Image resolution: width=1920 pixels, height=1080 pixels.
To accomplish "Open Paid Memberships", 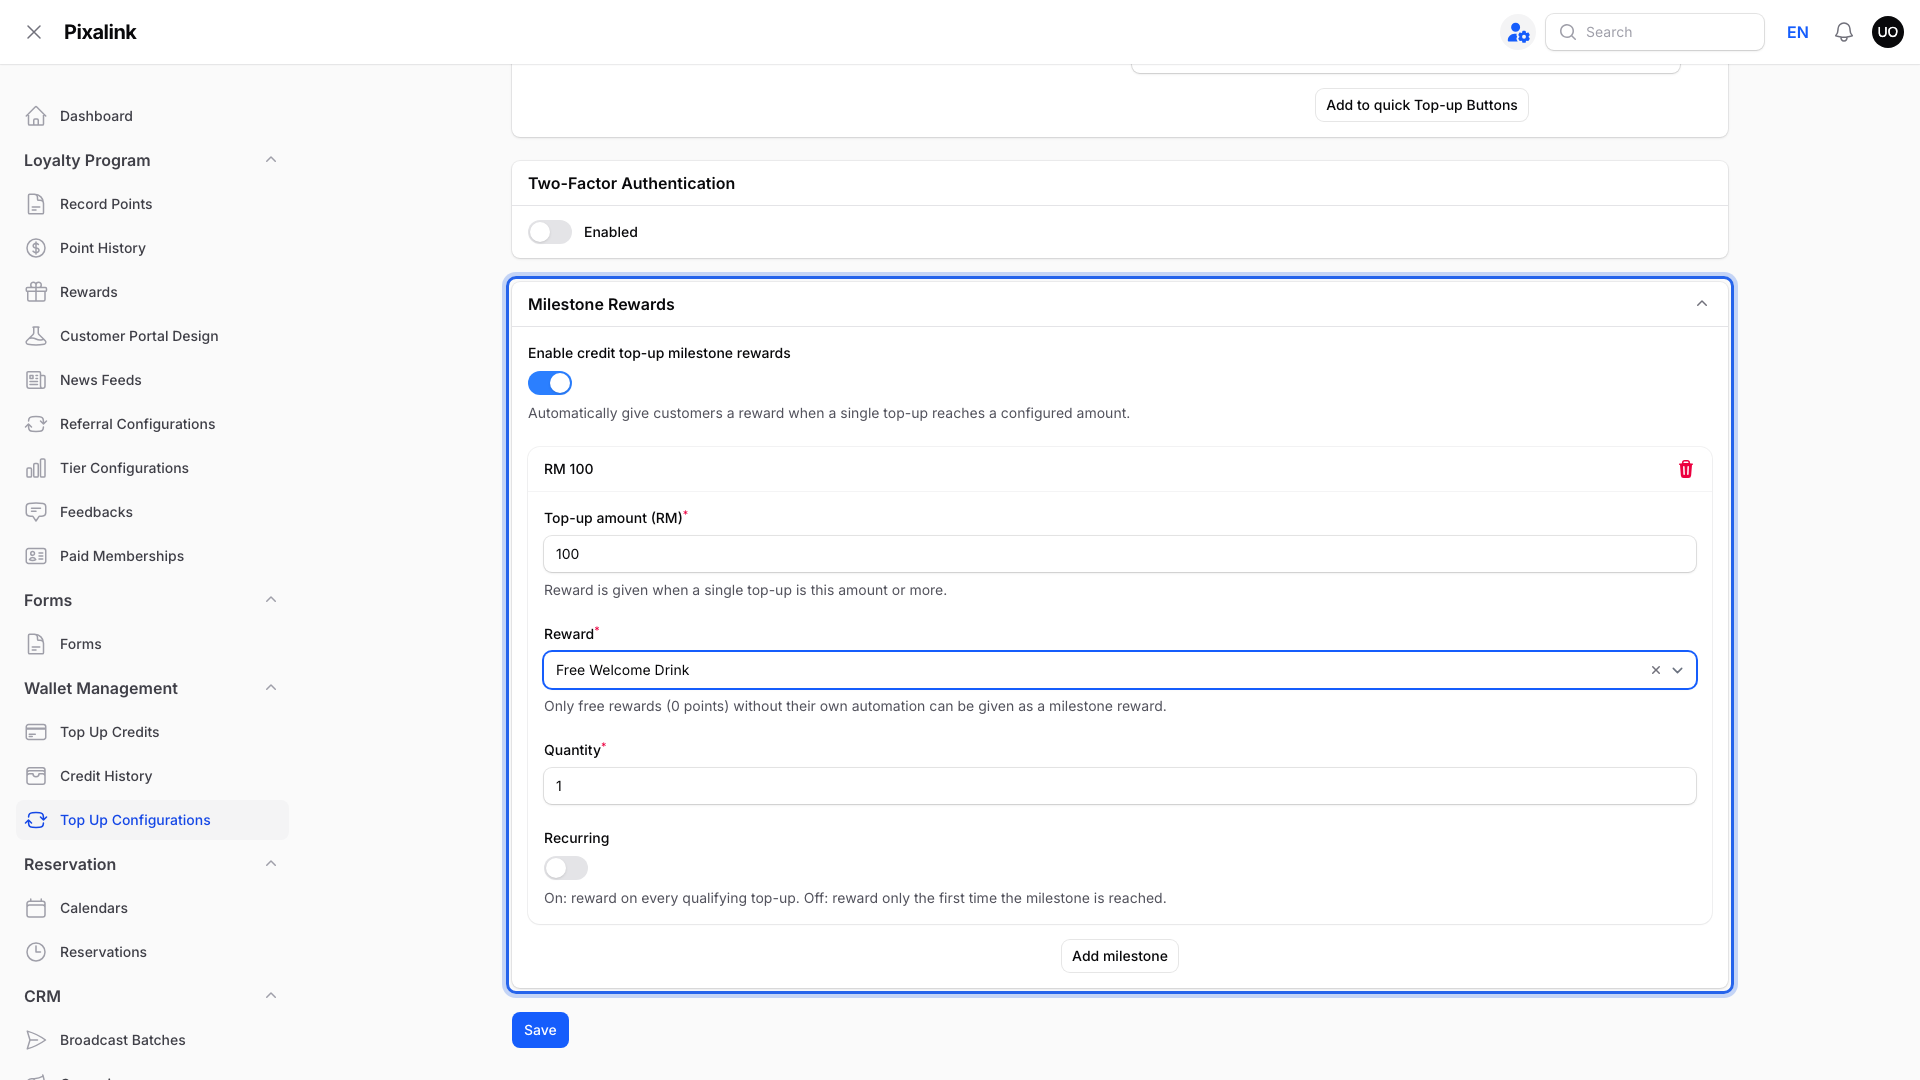I will 152,556.
